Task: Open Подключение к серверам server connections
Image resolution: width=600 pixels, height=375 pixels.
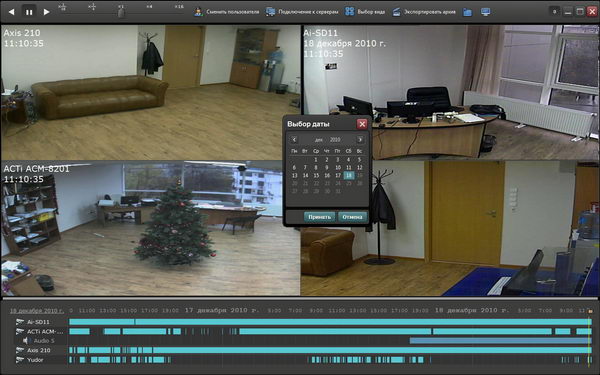Action: (270, 12)
